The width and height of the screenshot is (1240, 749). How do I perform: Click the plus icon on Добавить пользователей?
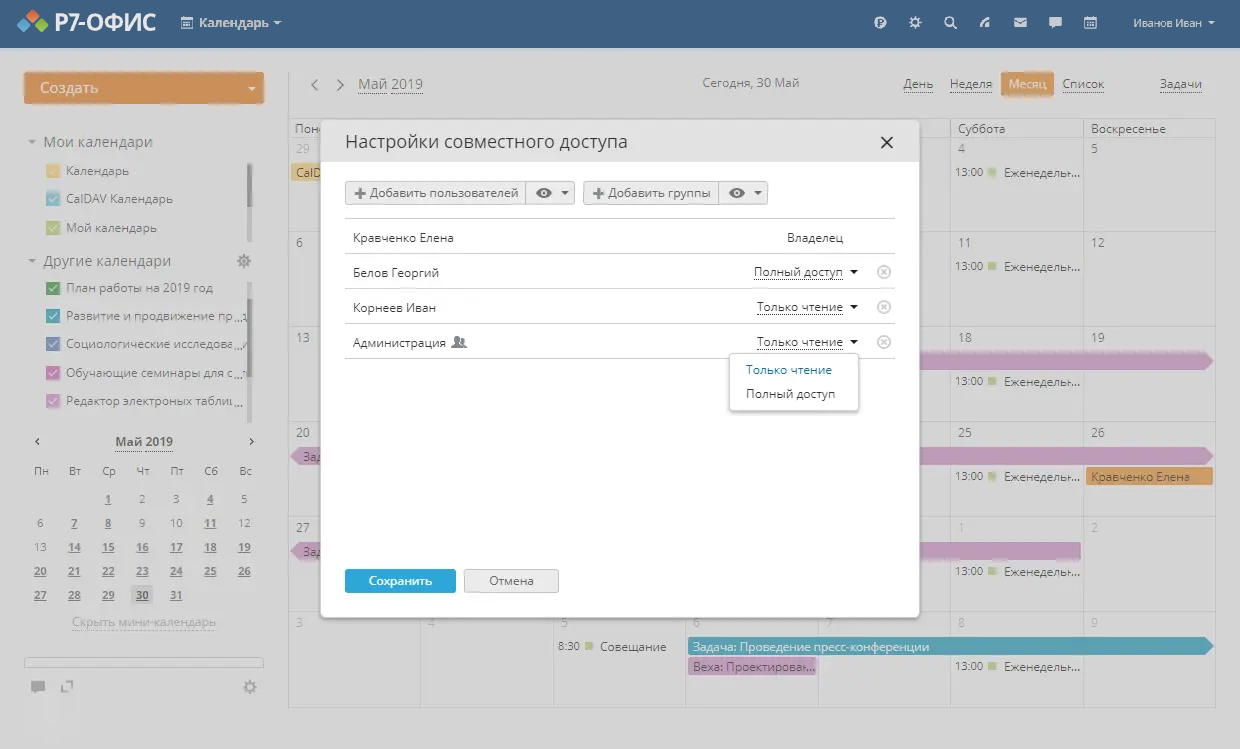point(360,194)
